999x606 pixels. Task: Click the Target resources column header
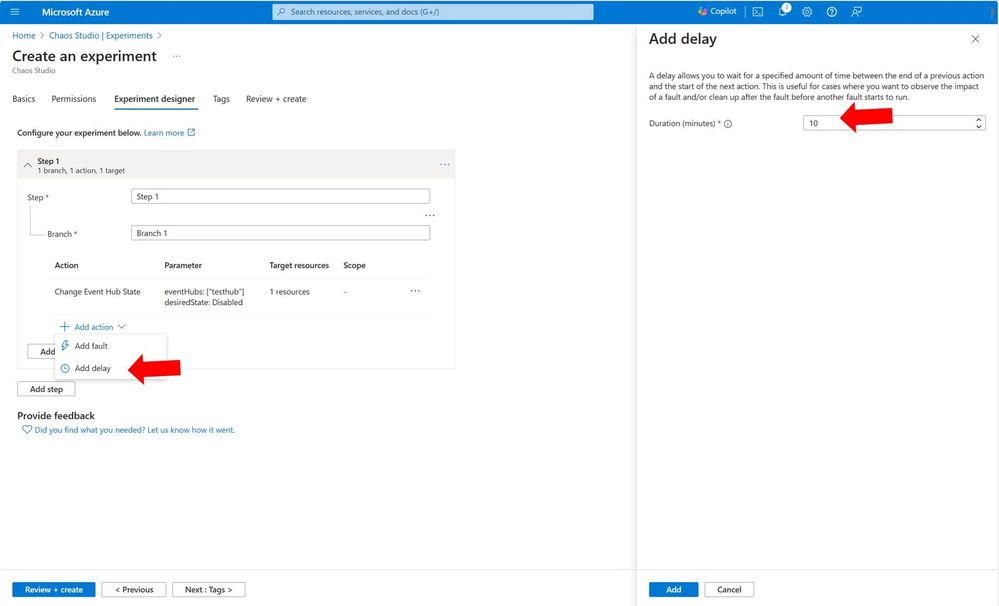tap(299, 265)
